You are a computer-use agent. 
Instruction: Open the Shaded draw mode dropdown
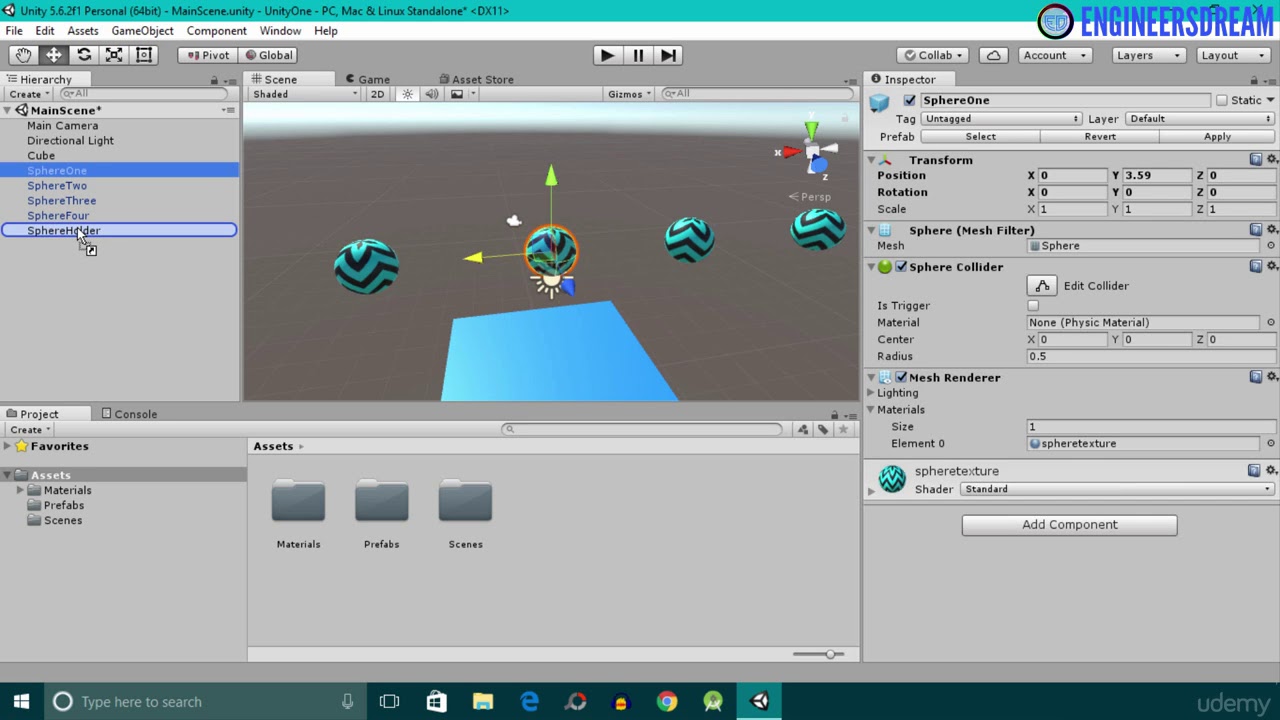click(x=304, y=94)
